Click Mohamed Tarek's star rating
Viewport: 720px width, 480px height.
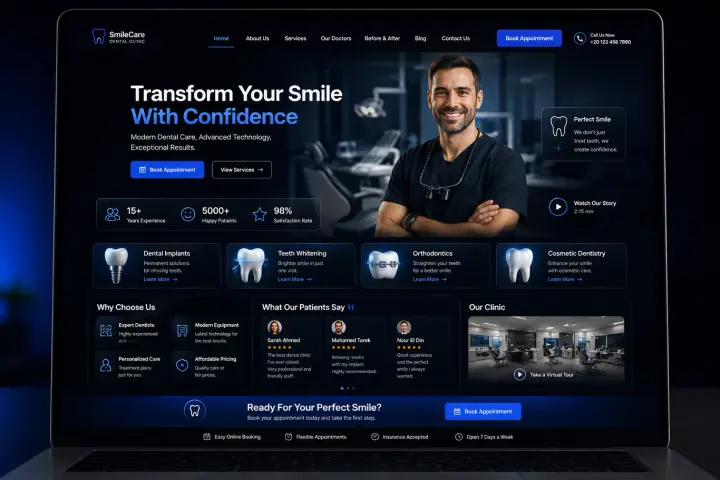coord(344,348)
